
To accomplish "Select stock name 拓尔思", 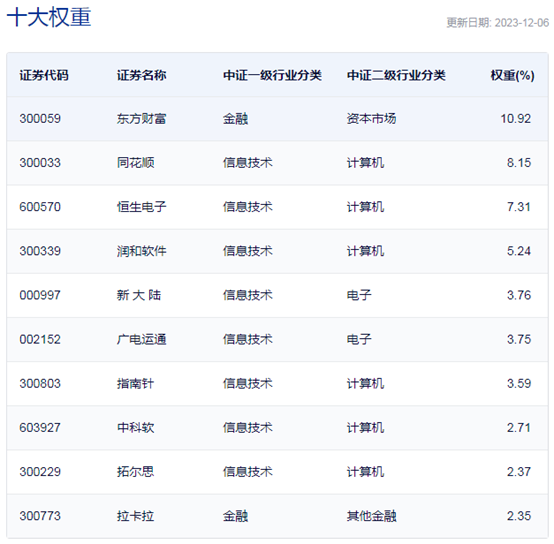I will [x=135, y=472].
